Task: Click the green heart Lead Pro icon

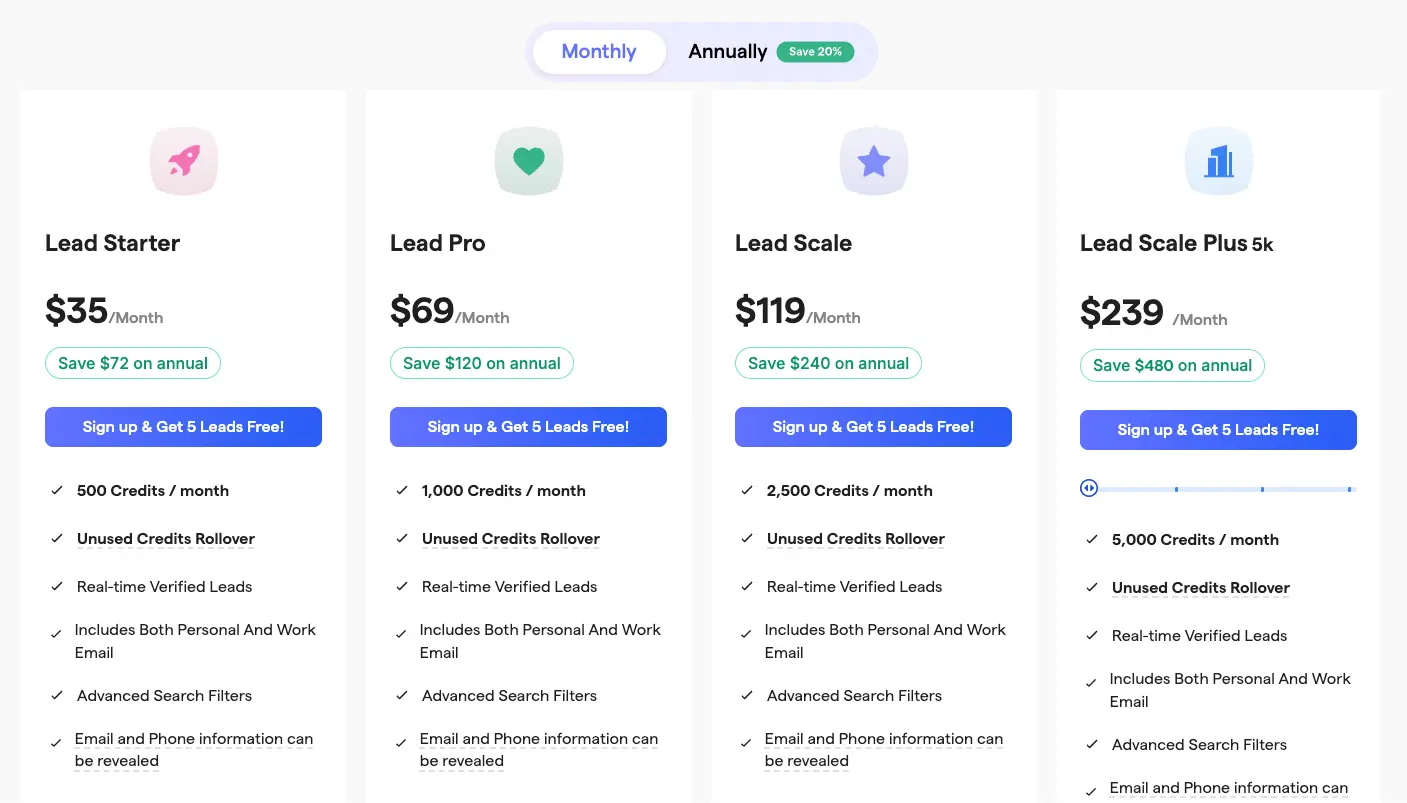Action: (529, 161)
